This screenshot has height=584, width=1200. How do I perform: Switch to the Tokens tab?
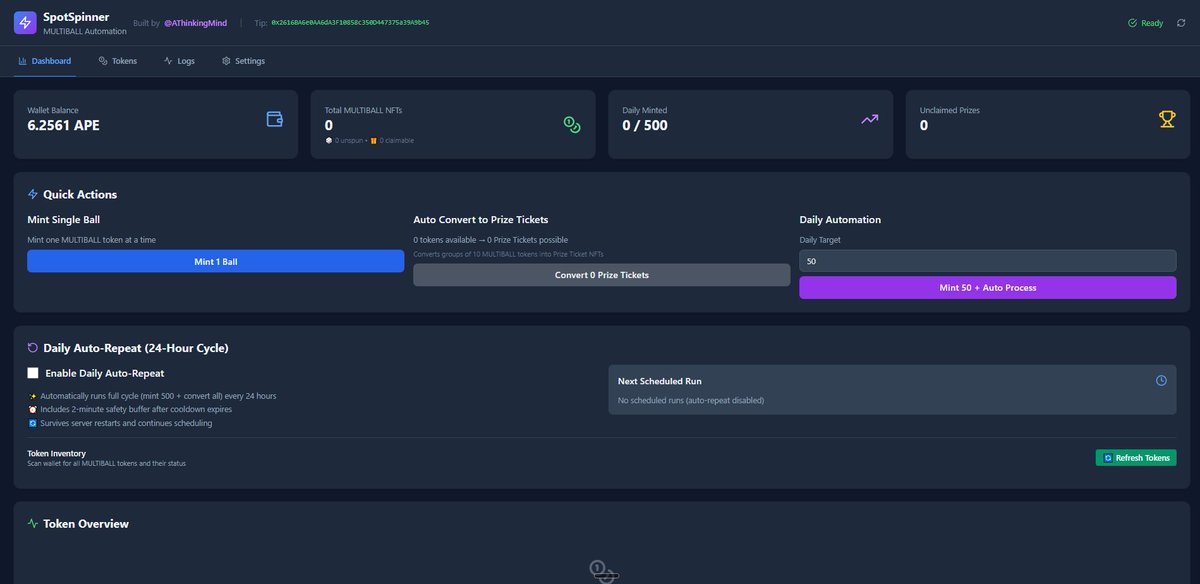point(118,61)
